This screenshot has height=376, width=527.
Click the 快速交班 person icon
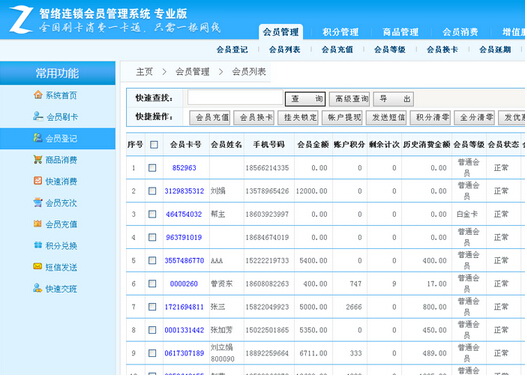pos(38,288)
